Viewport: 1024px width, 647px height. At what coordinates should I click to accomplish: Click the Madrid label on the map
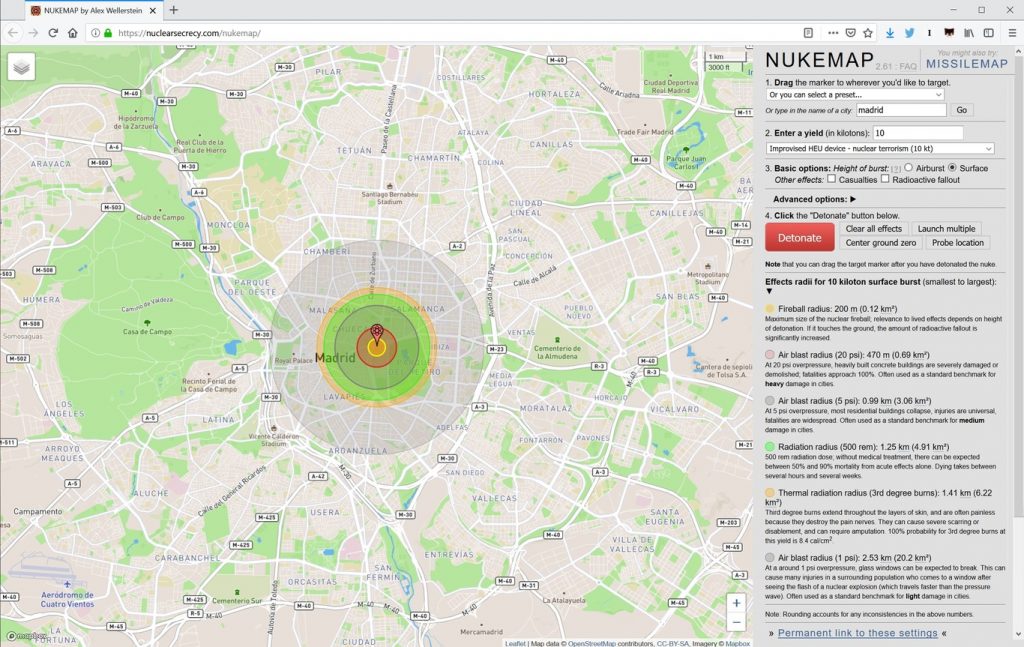(x=335, y=358)
